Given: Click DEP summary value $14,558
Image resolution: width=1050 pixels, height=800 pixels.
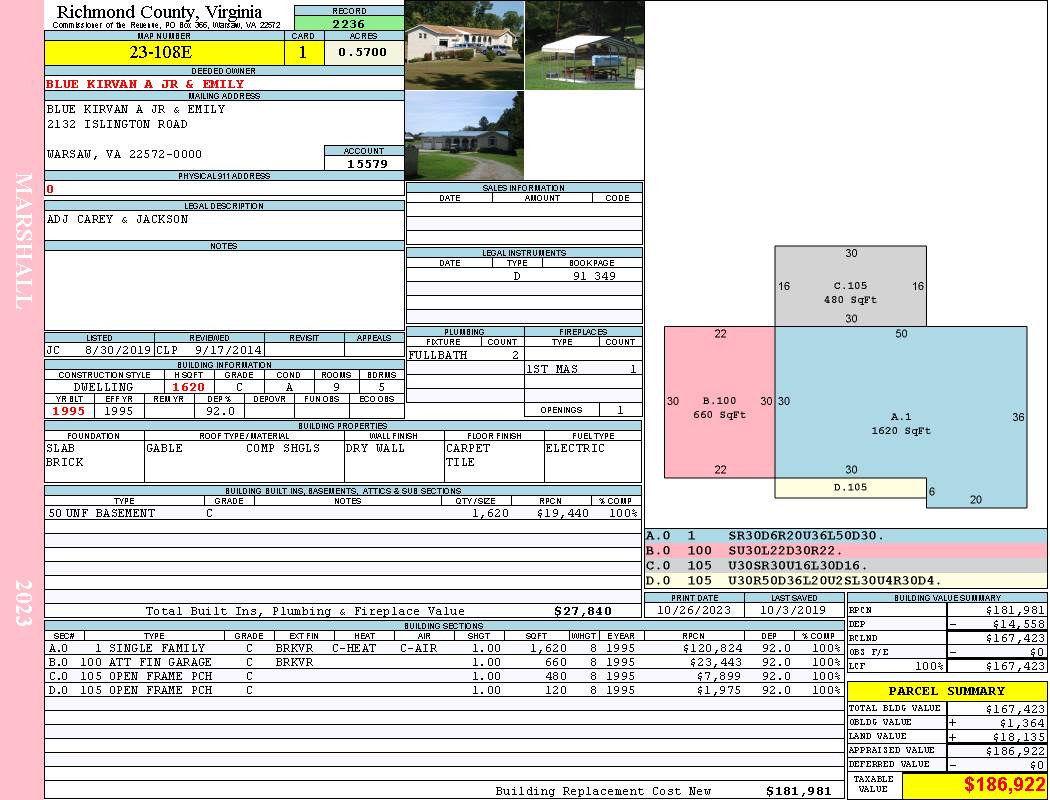Looking at the screenshot, I should coord(1019,624).
